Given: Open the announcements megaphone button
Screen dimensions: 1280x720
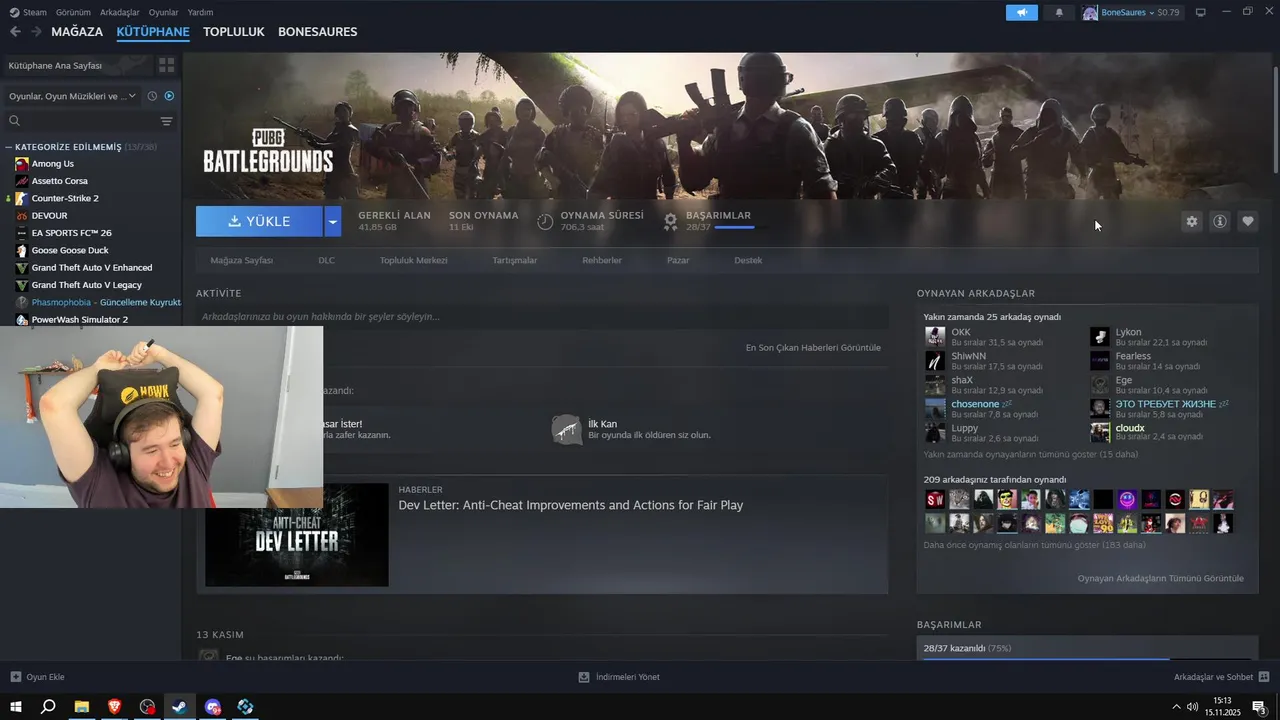Looking at the screenshot, I should tap(1022, 13).
